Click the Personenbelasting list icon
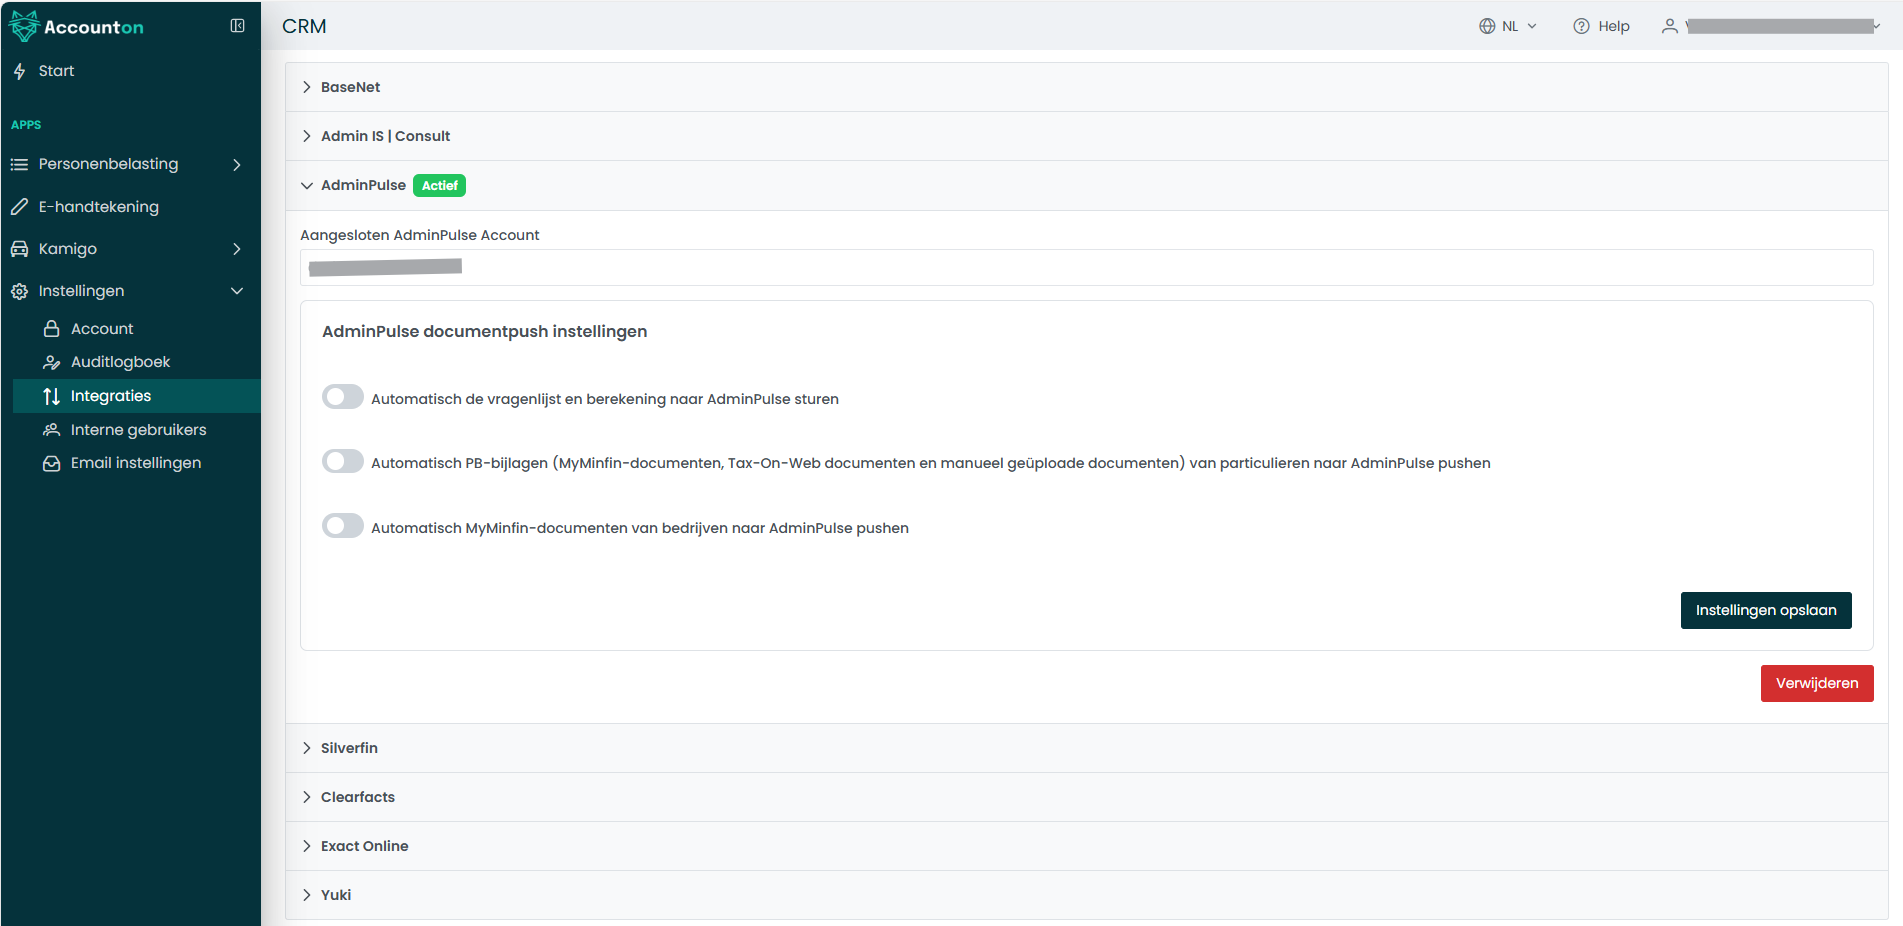The image size is (1903, 926). pos(19,164)
